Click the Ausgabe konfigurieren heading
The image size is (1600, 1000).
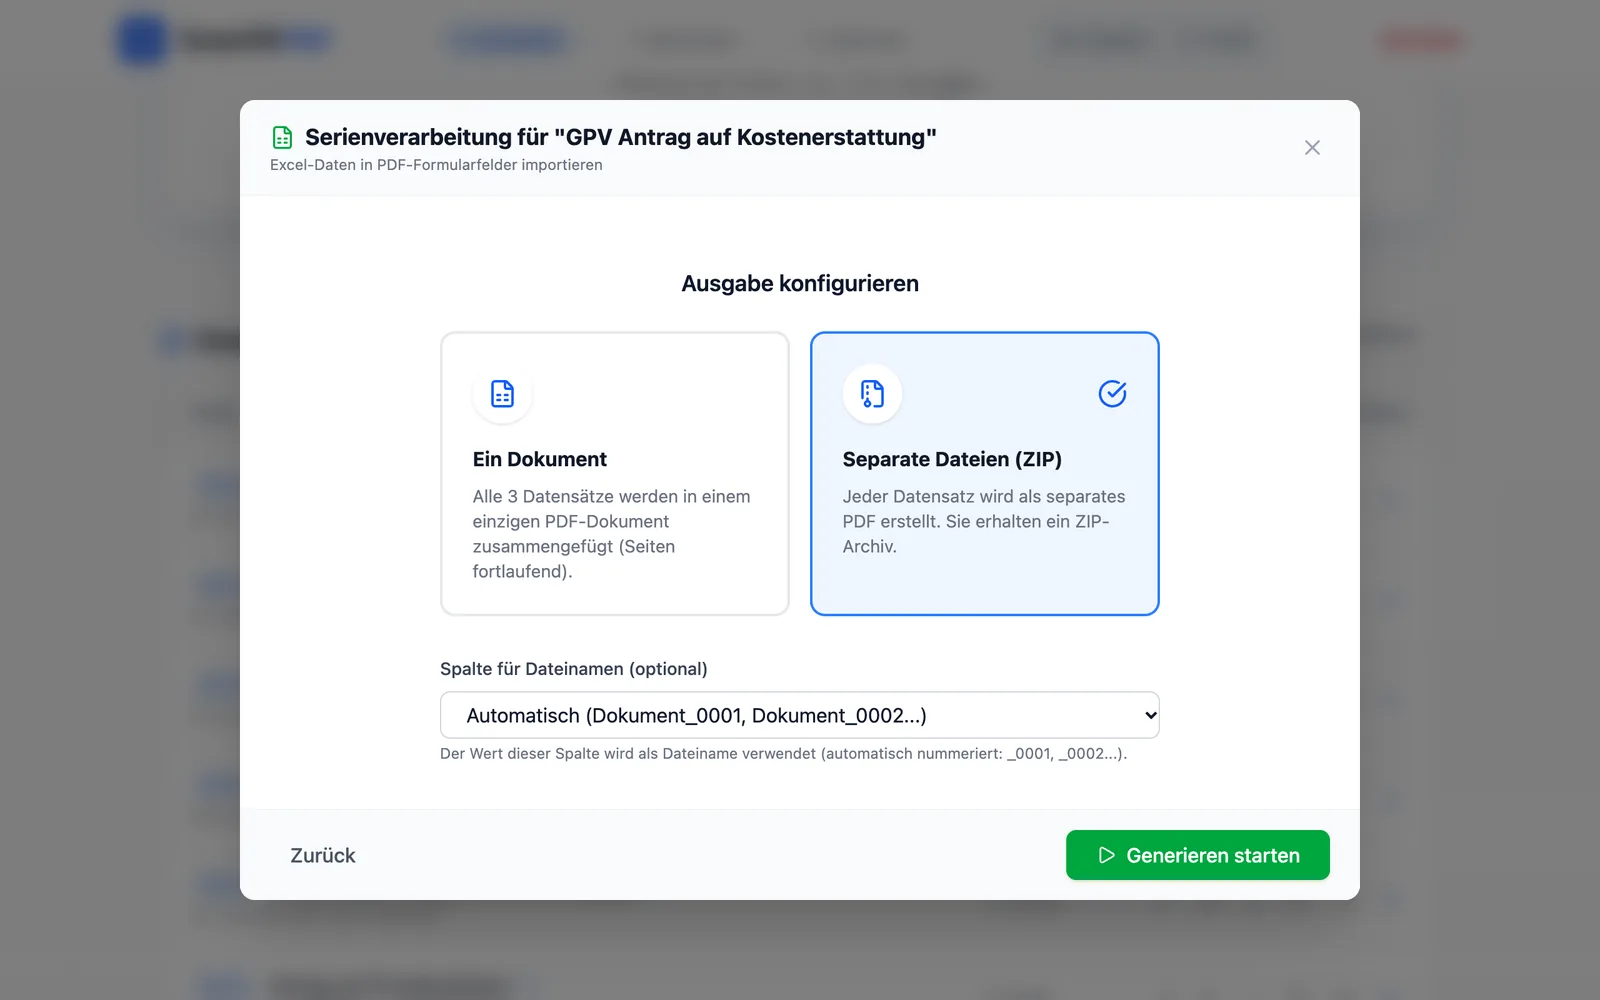tap(800, 284)
